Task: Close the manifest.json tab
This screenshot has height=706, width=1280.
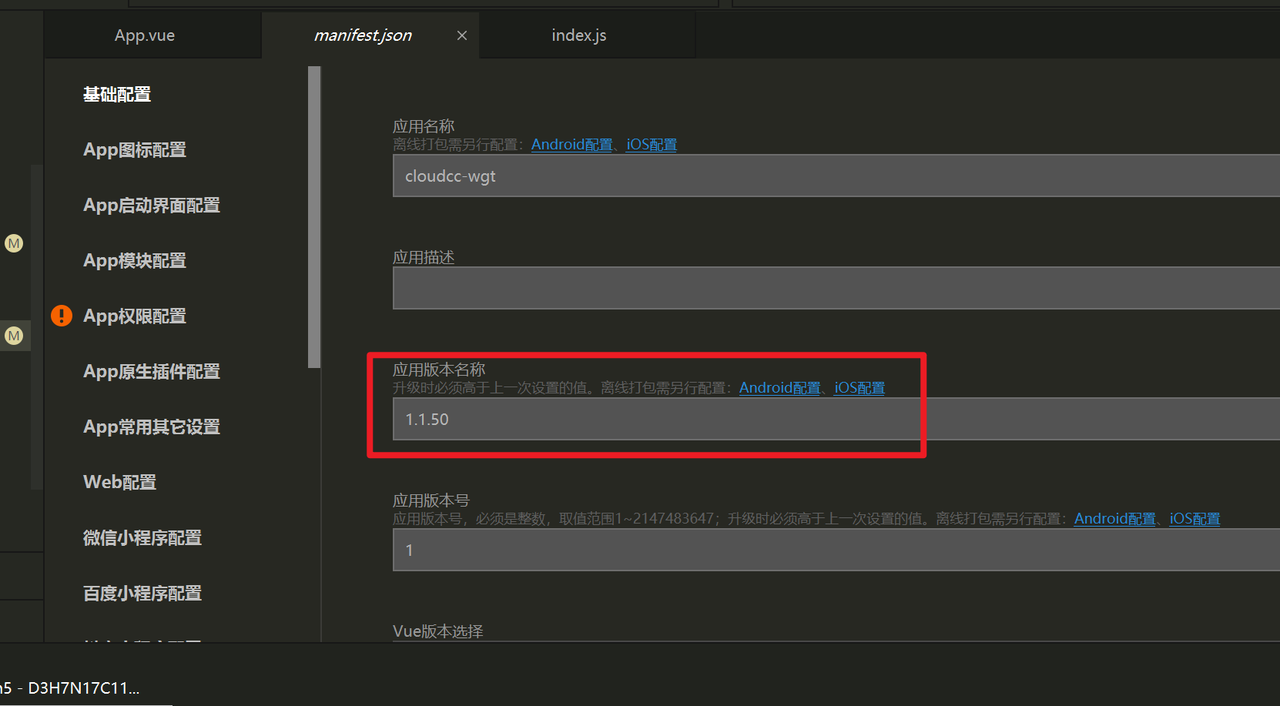Action: 462,35
